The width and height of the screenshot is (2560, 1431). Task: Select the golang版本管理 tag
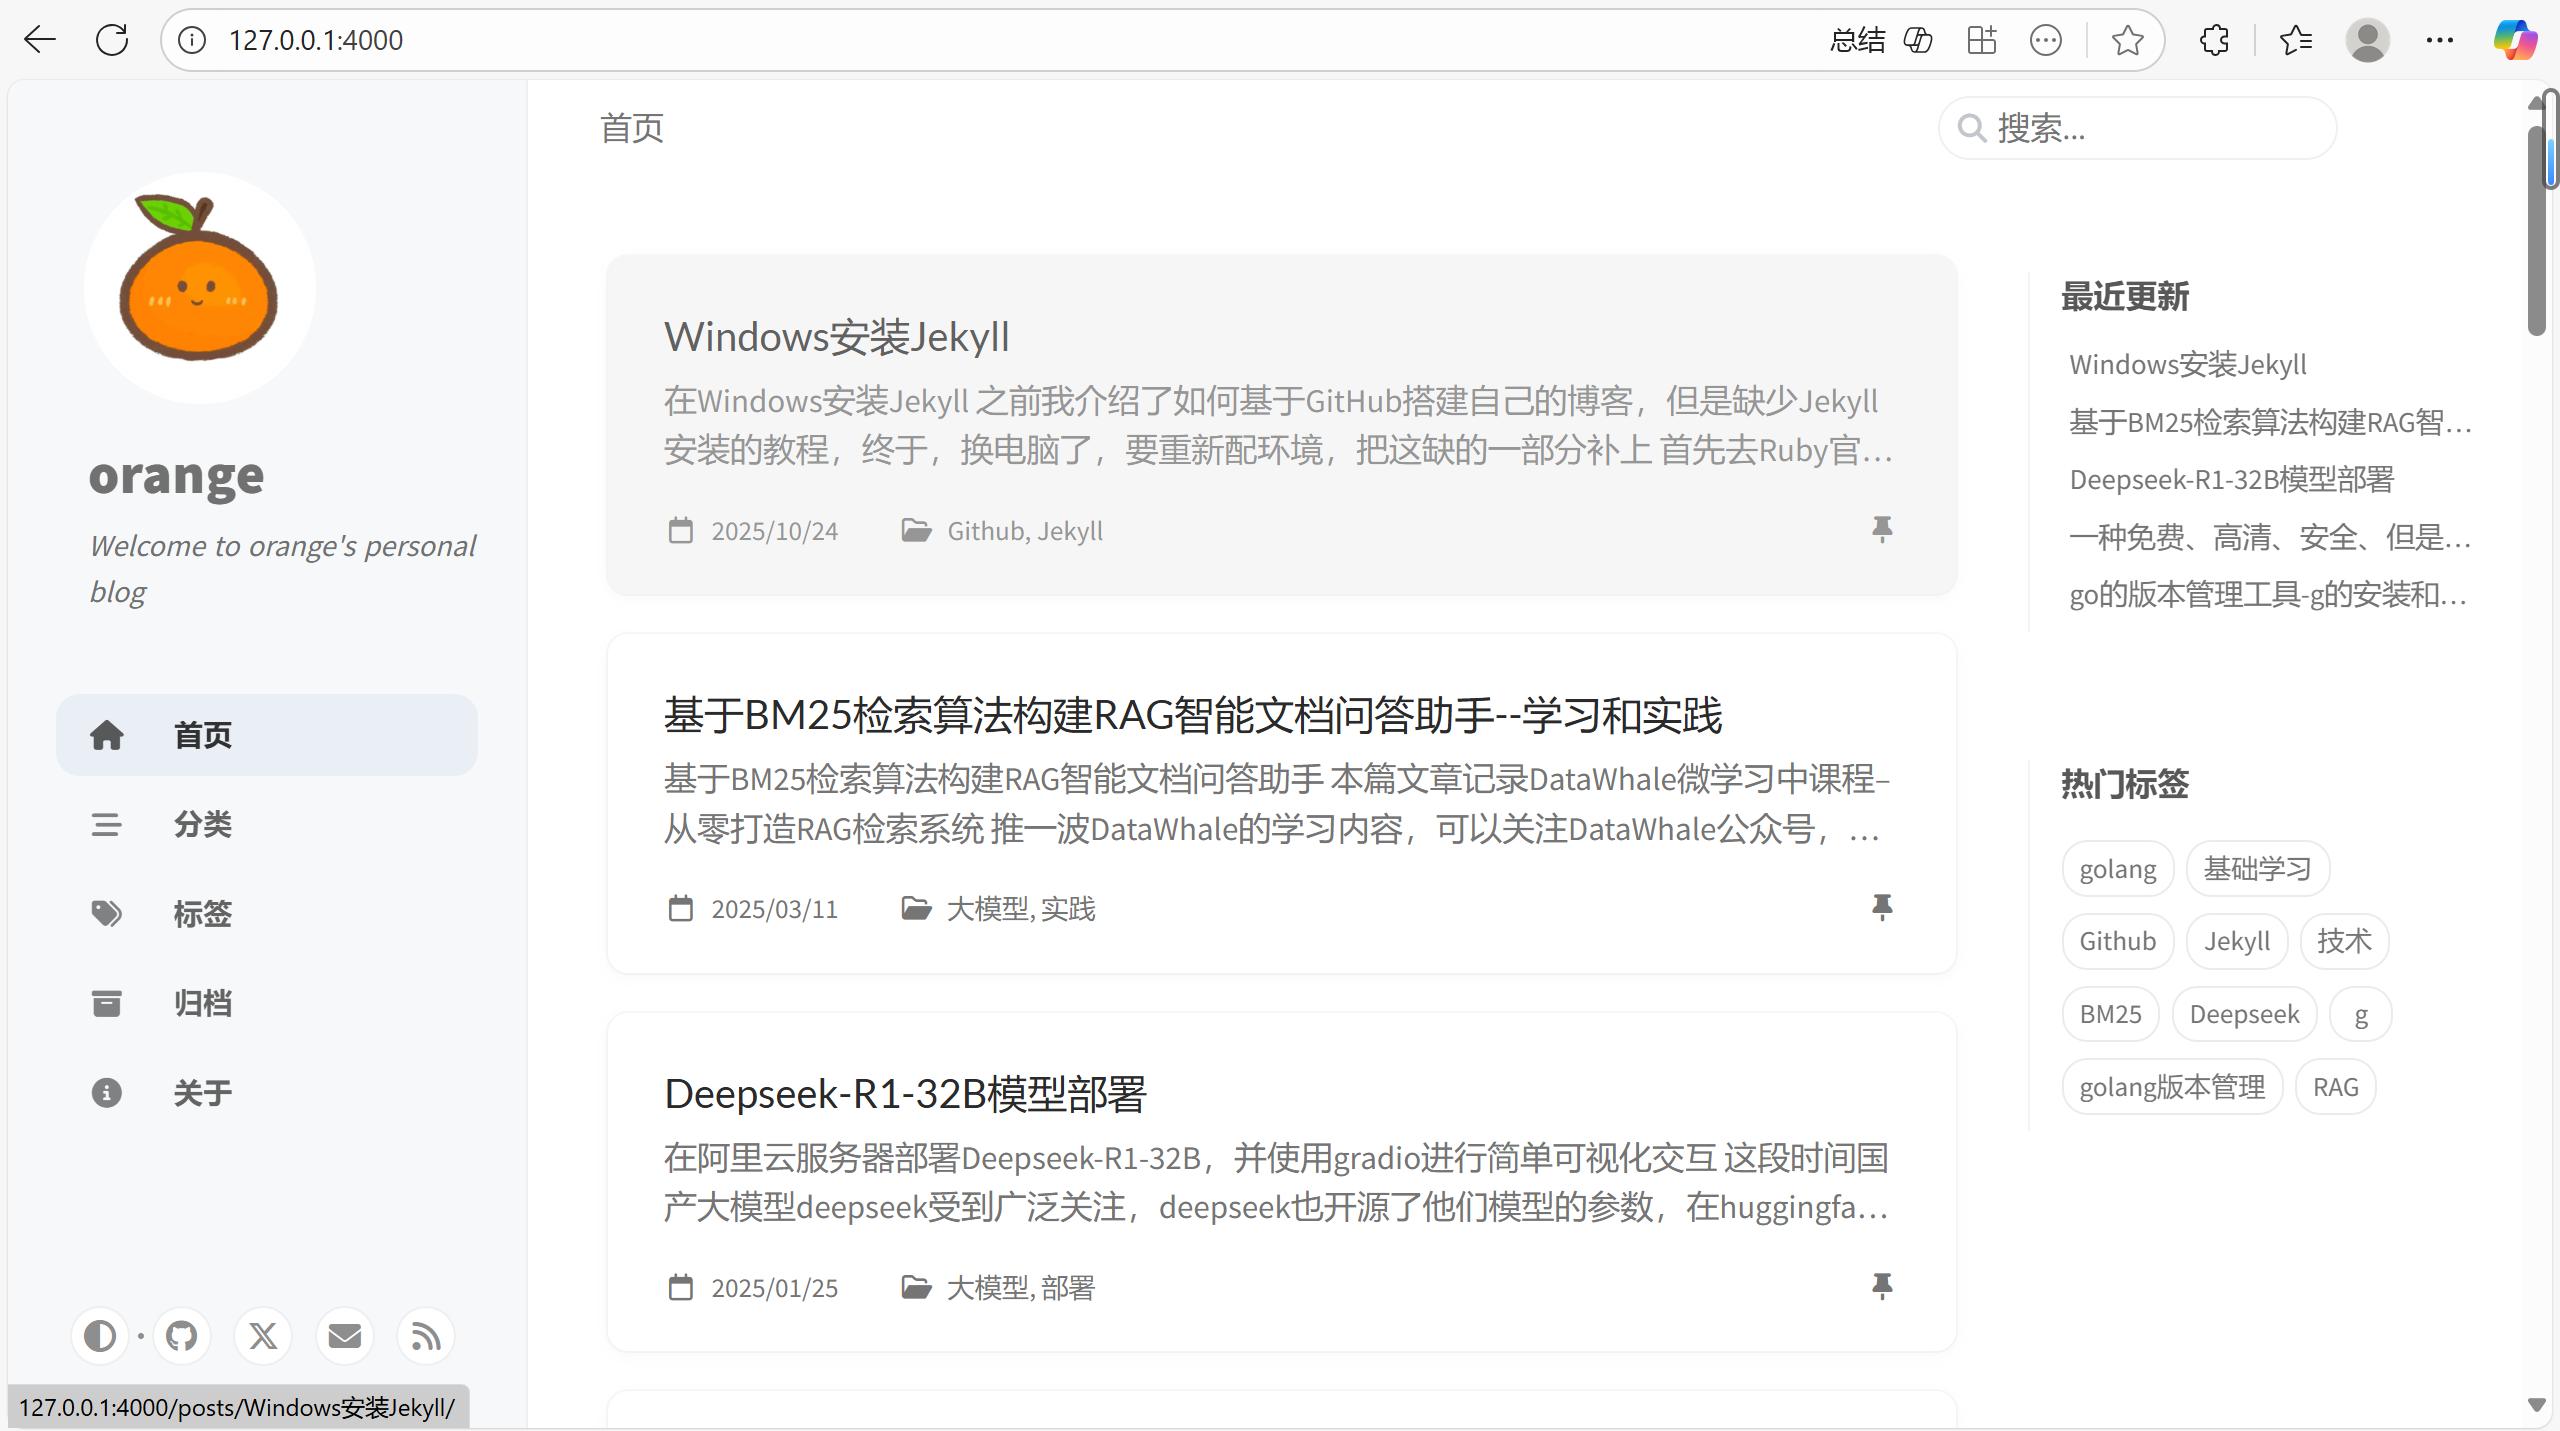coord(2173,1087)
